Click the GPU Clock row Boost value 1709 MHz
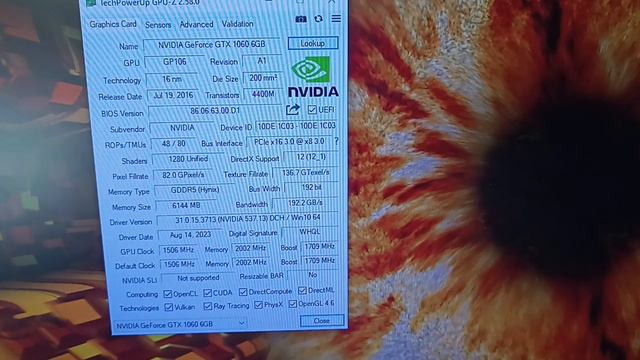Image resolution: width=640 pixels, height=360 pixels. point(319,247)
